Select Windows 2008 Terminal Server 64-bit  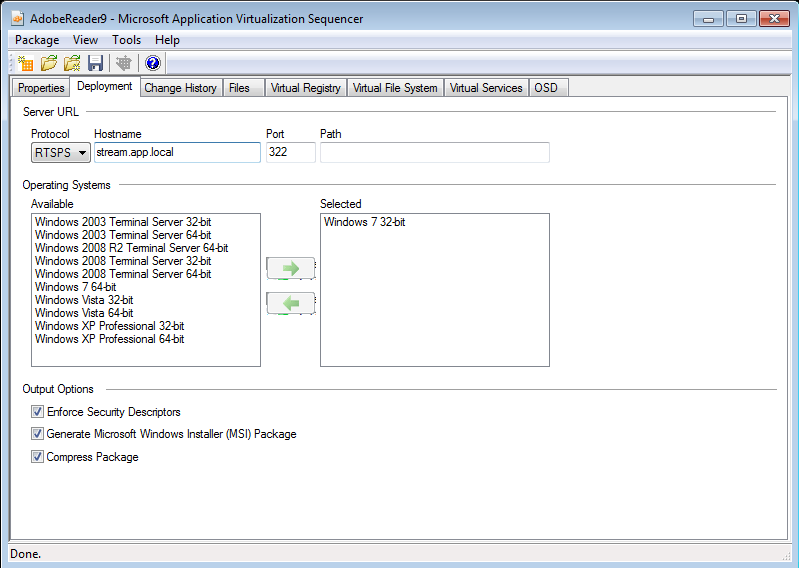coord(123,274)
